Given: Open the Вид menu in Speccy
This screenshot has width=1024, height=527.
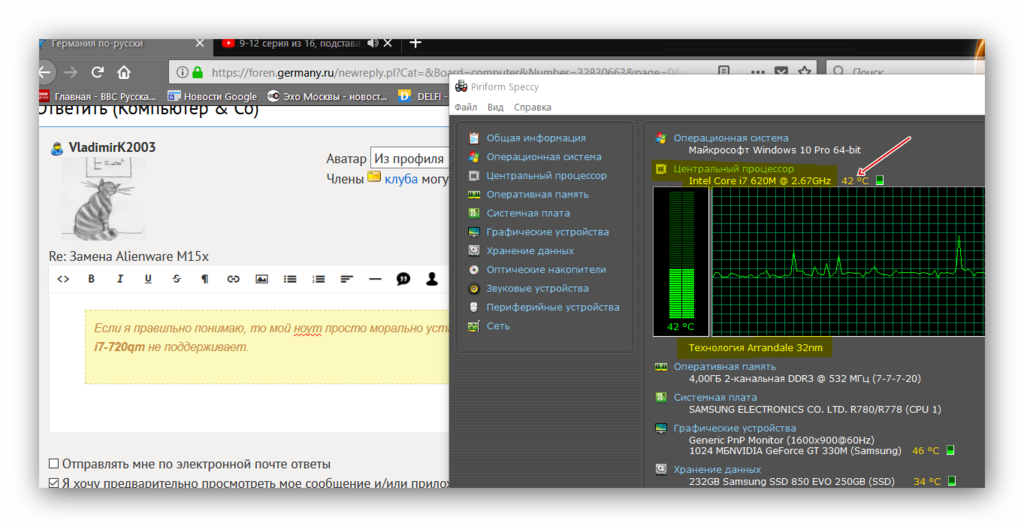Looking at the screenshot, I should pos(495,107).
